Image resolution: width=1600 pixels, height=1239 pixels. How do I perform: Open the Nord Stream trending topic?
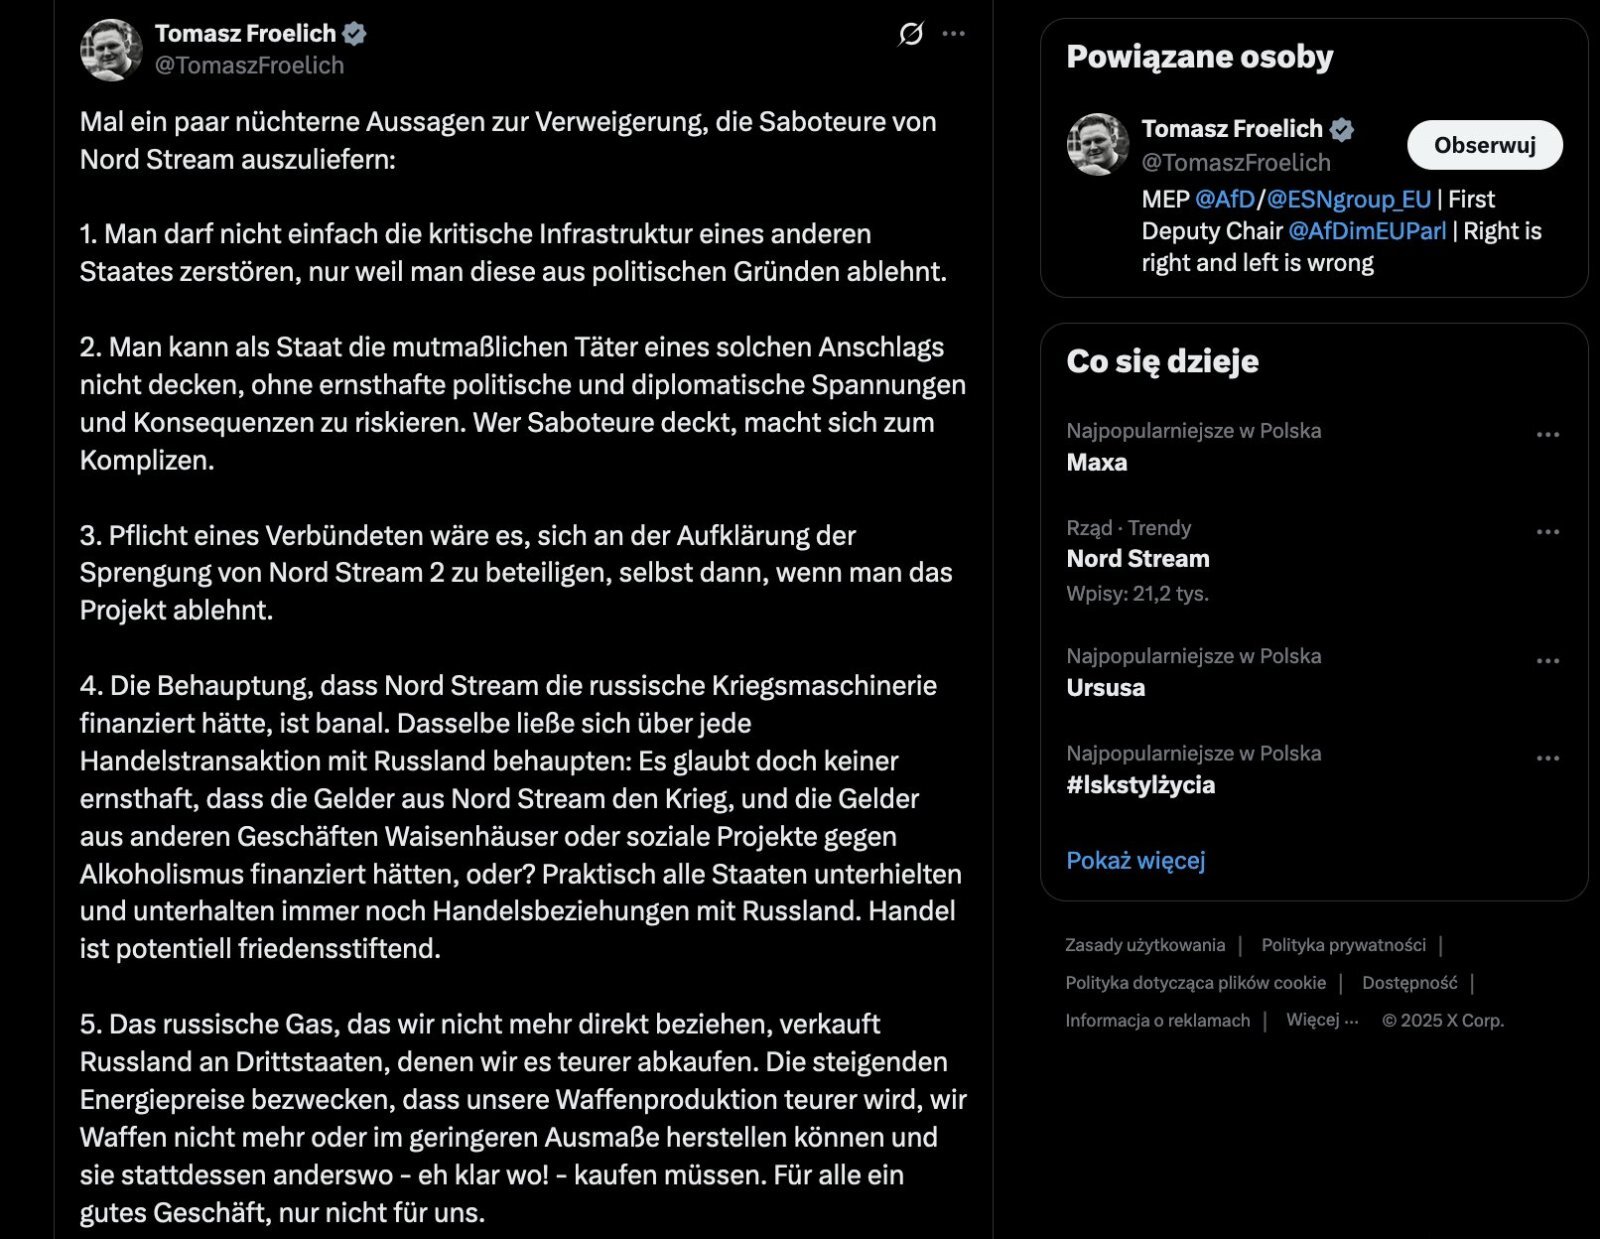pos(1138,558)
